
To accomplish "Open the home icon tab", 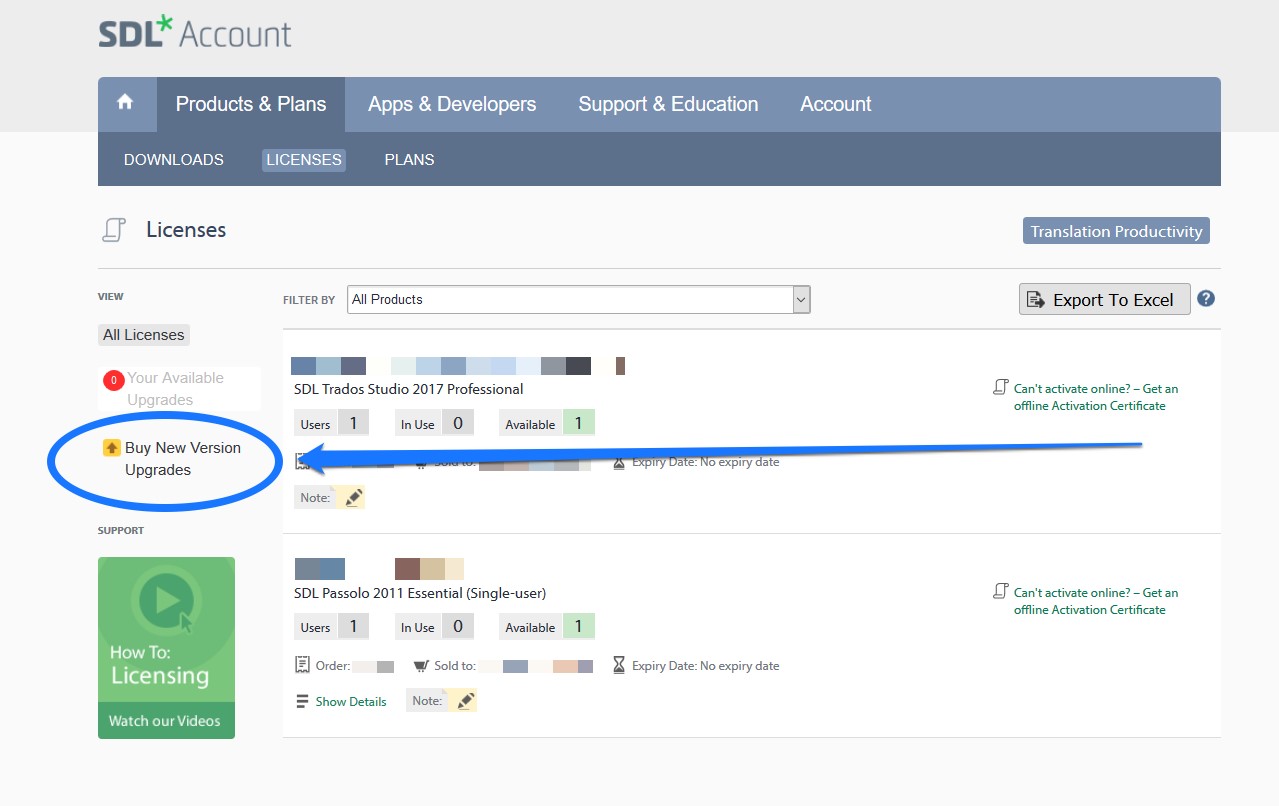I will tap(125, 103).
